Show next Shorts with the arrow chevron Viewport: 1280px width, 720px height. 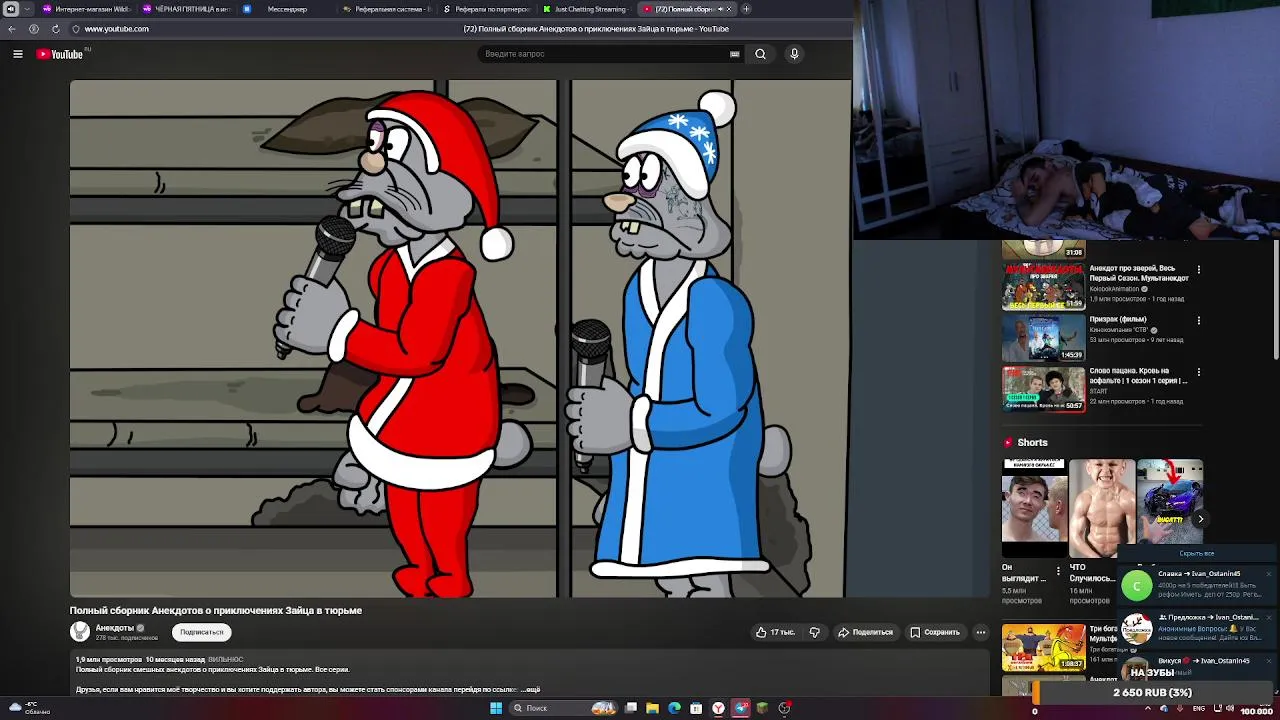pyautogui.click(x=1200, y=519)
